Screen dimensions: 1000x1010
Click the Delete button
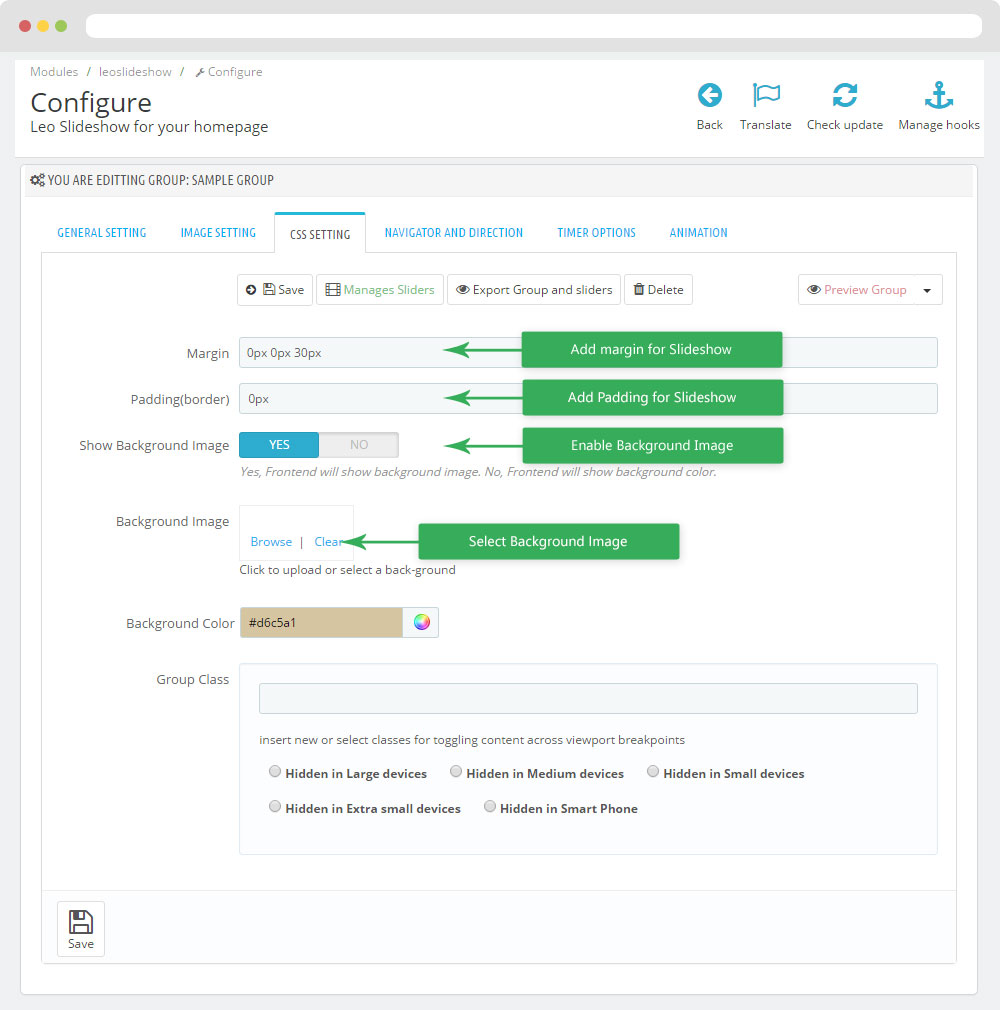pyautogui.click(x=659, y=290)
